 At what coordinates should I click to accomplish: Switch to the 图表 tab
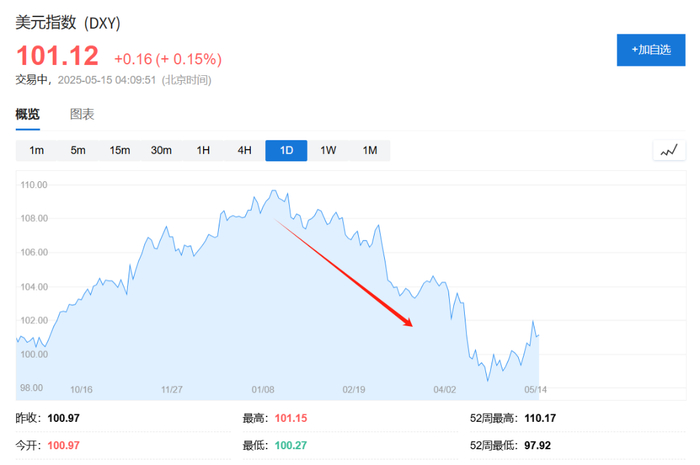[82, 114]
